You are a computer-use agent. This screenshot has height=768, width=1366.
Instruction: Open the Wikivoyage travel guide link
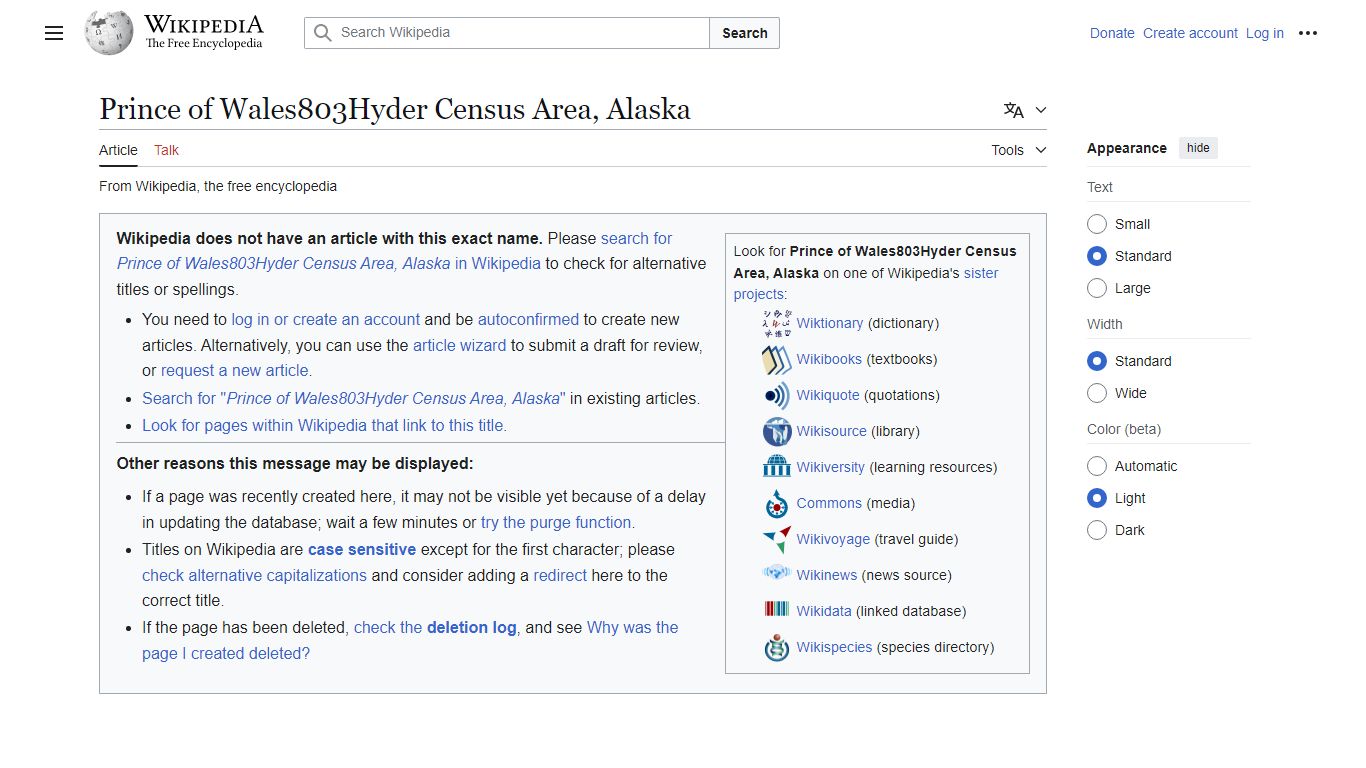833,539
